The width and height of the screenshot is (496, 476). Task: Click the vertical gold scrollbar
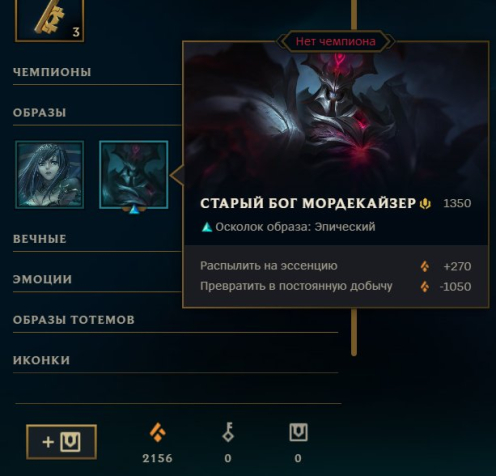[x=354, y=332]
